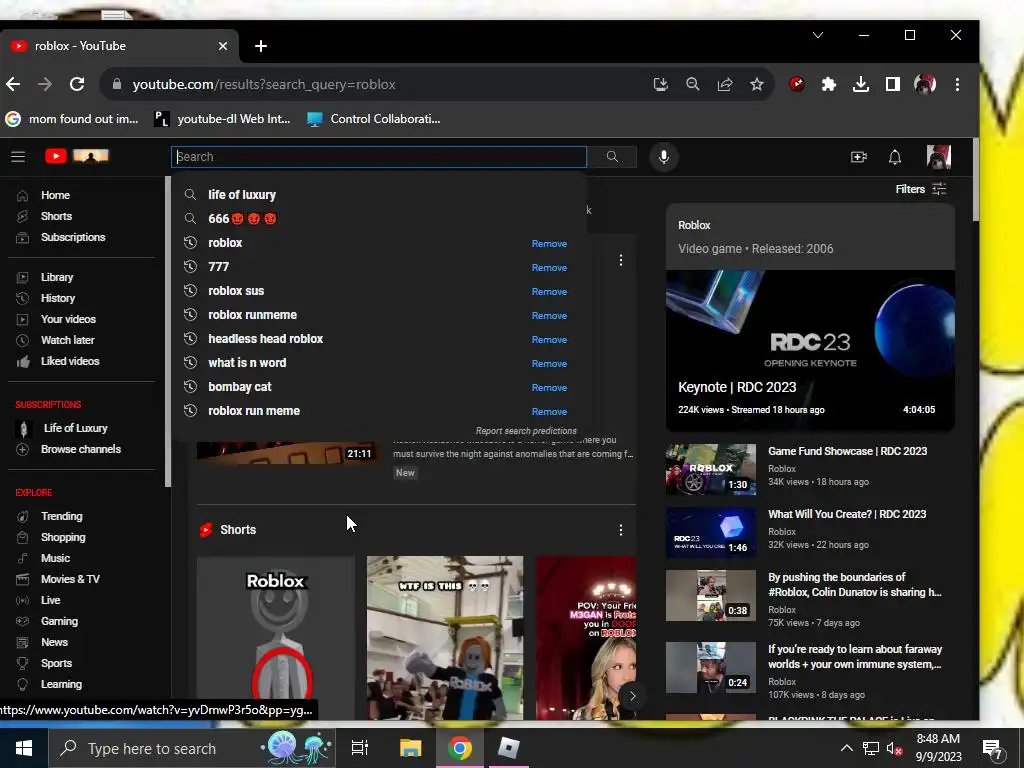The height and width of the screenshot is (768, 1024).
Task: Click the page vertical scrollbar
Action: pyautogui.click(x=976, y=180)
